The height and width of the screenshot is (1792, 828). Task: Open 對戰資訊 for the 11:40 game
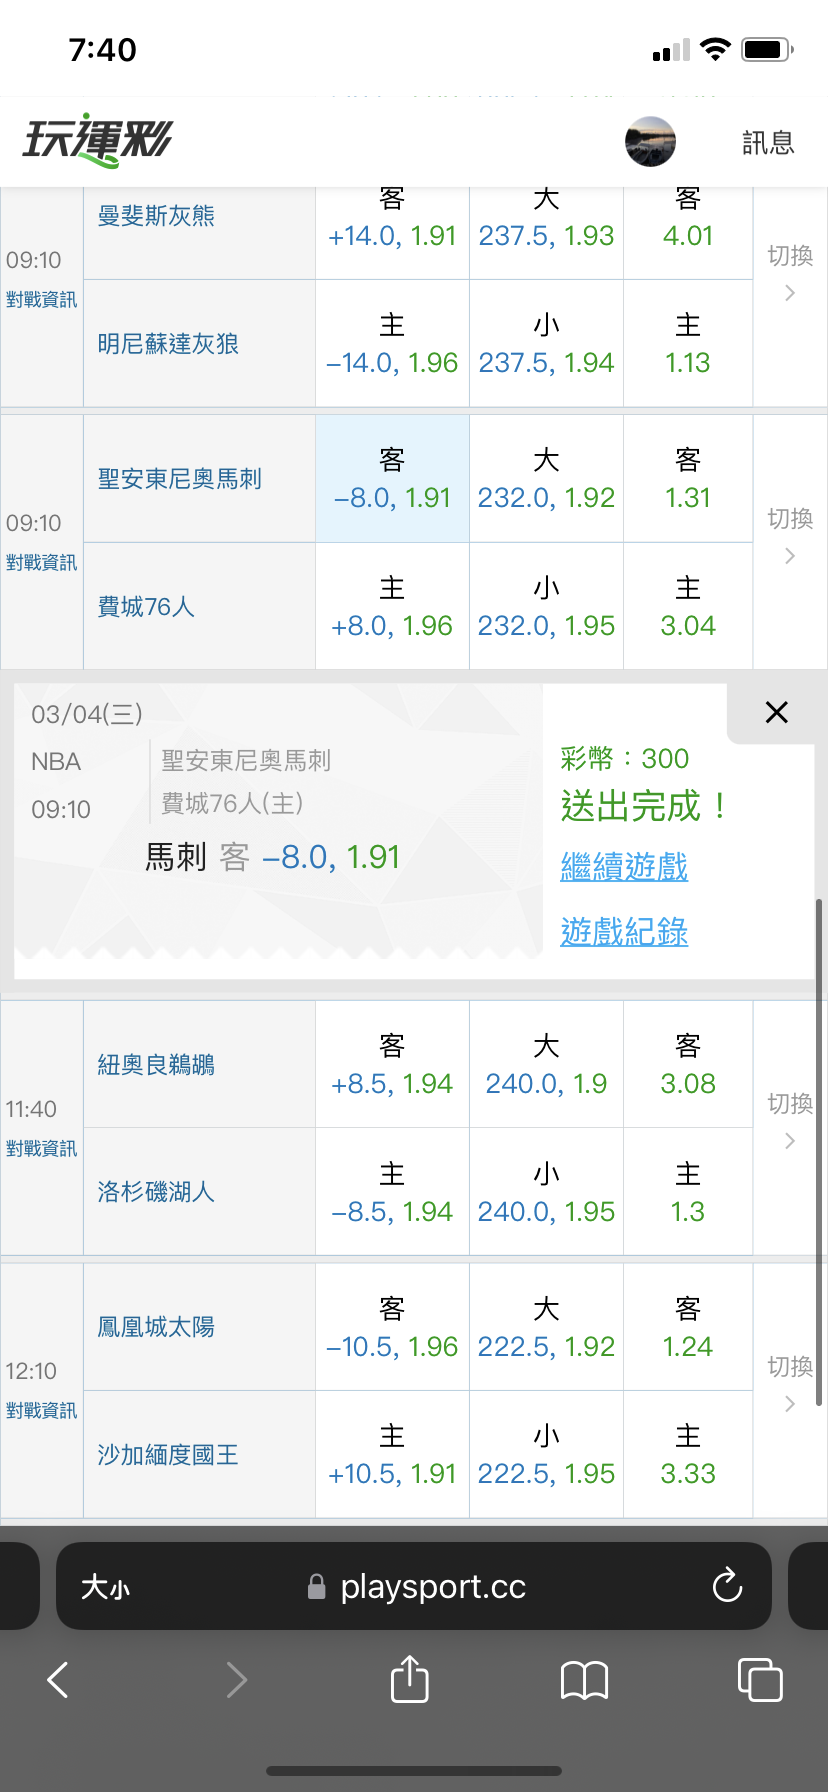coord(41,1149)
